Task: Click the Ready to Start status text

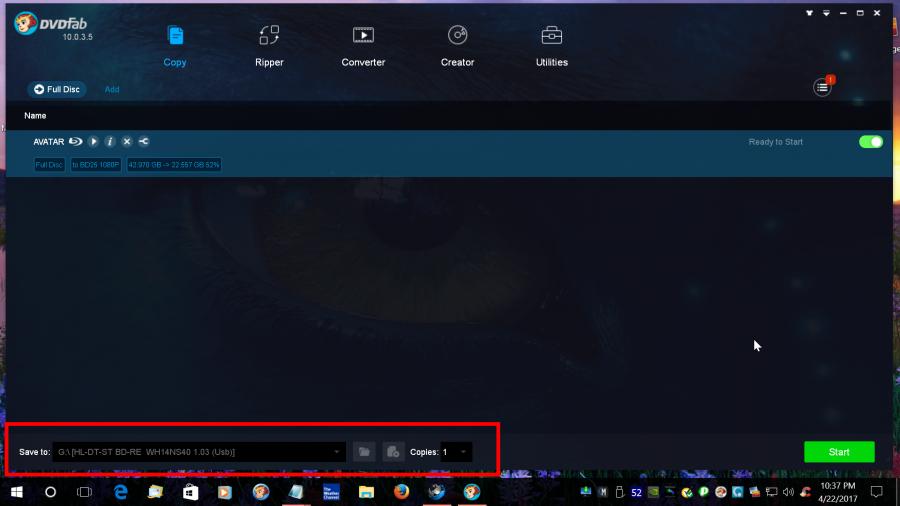Action: coord(775,142)
